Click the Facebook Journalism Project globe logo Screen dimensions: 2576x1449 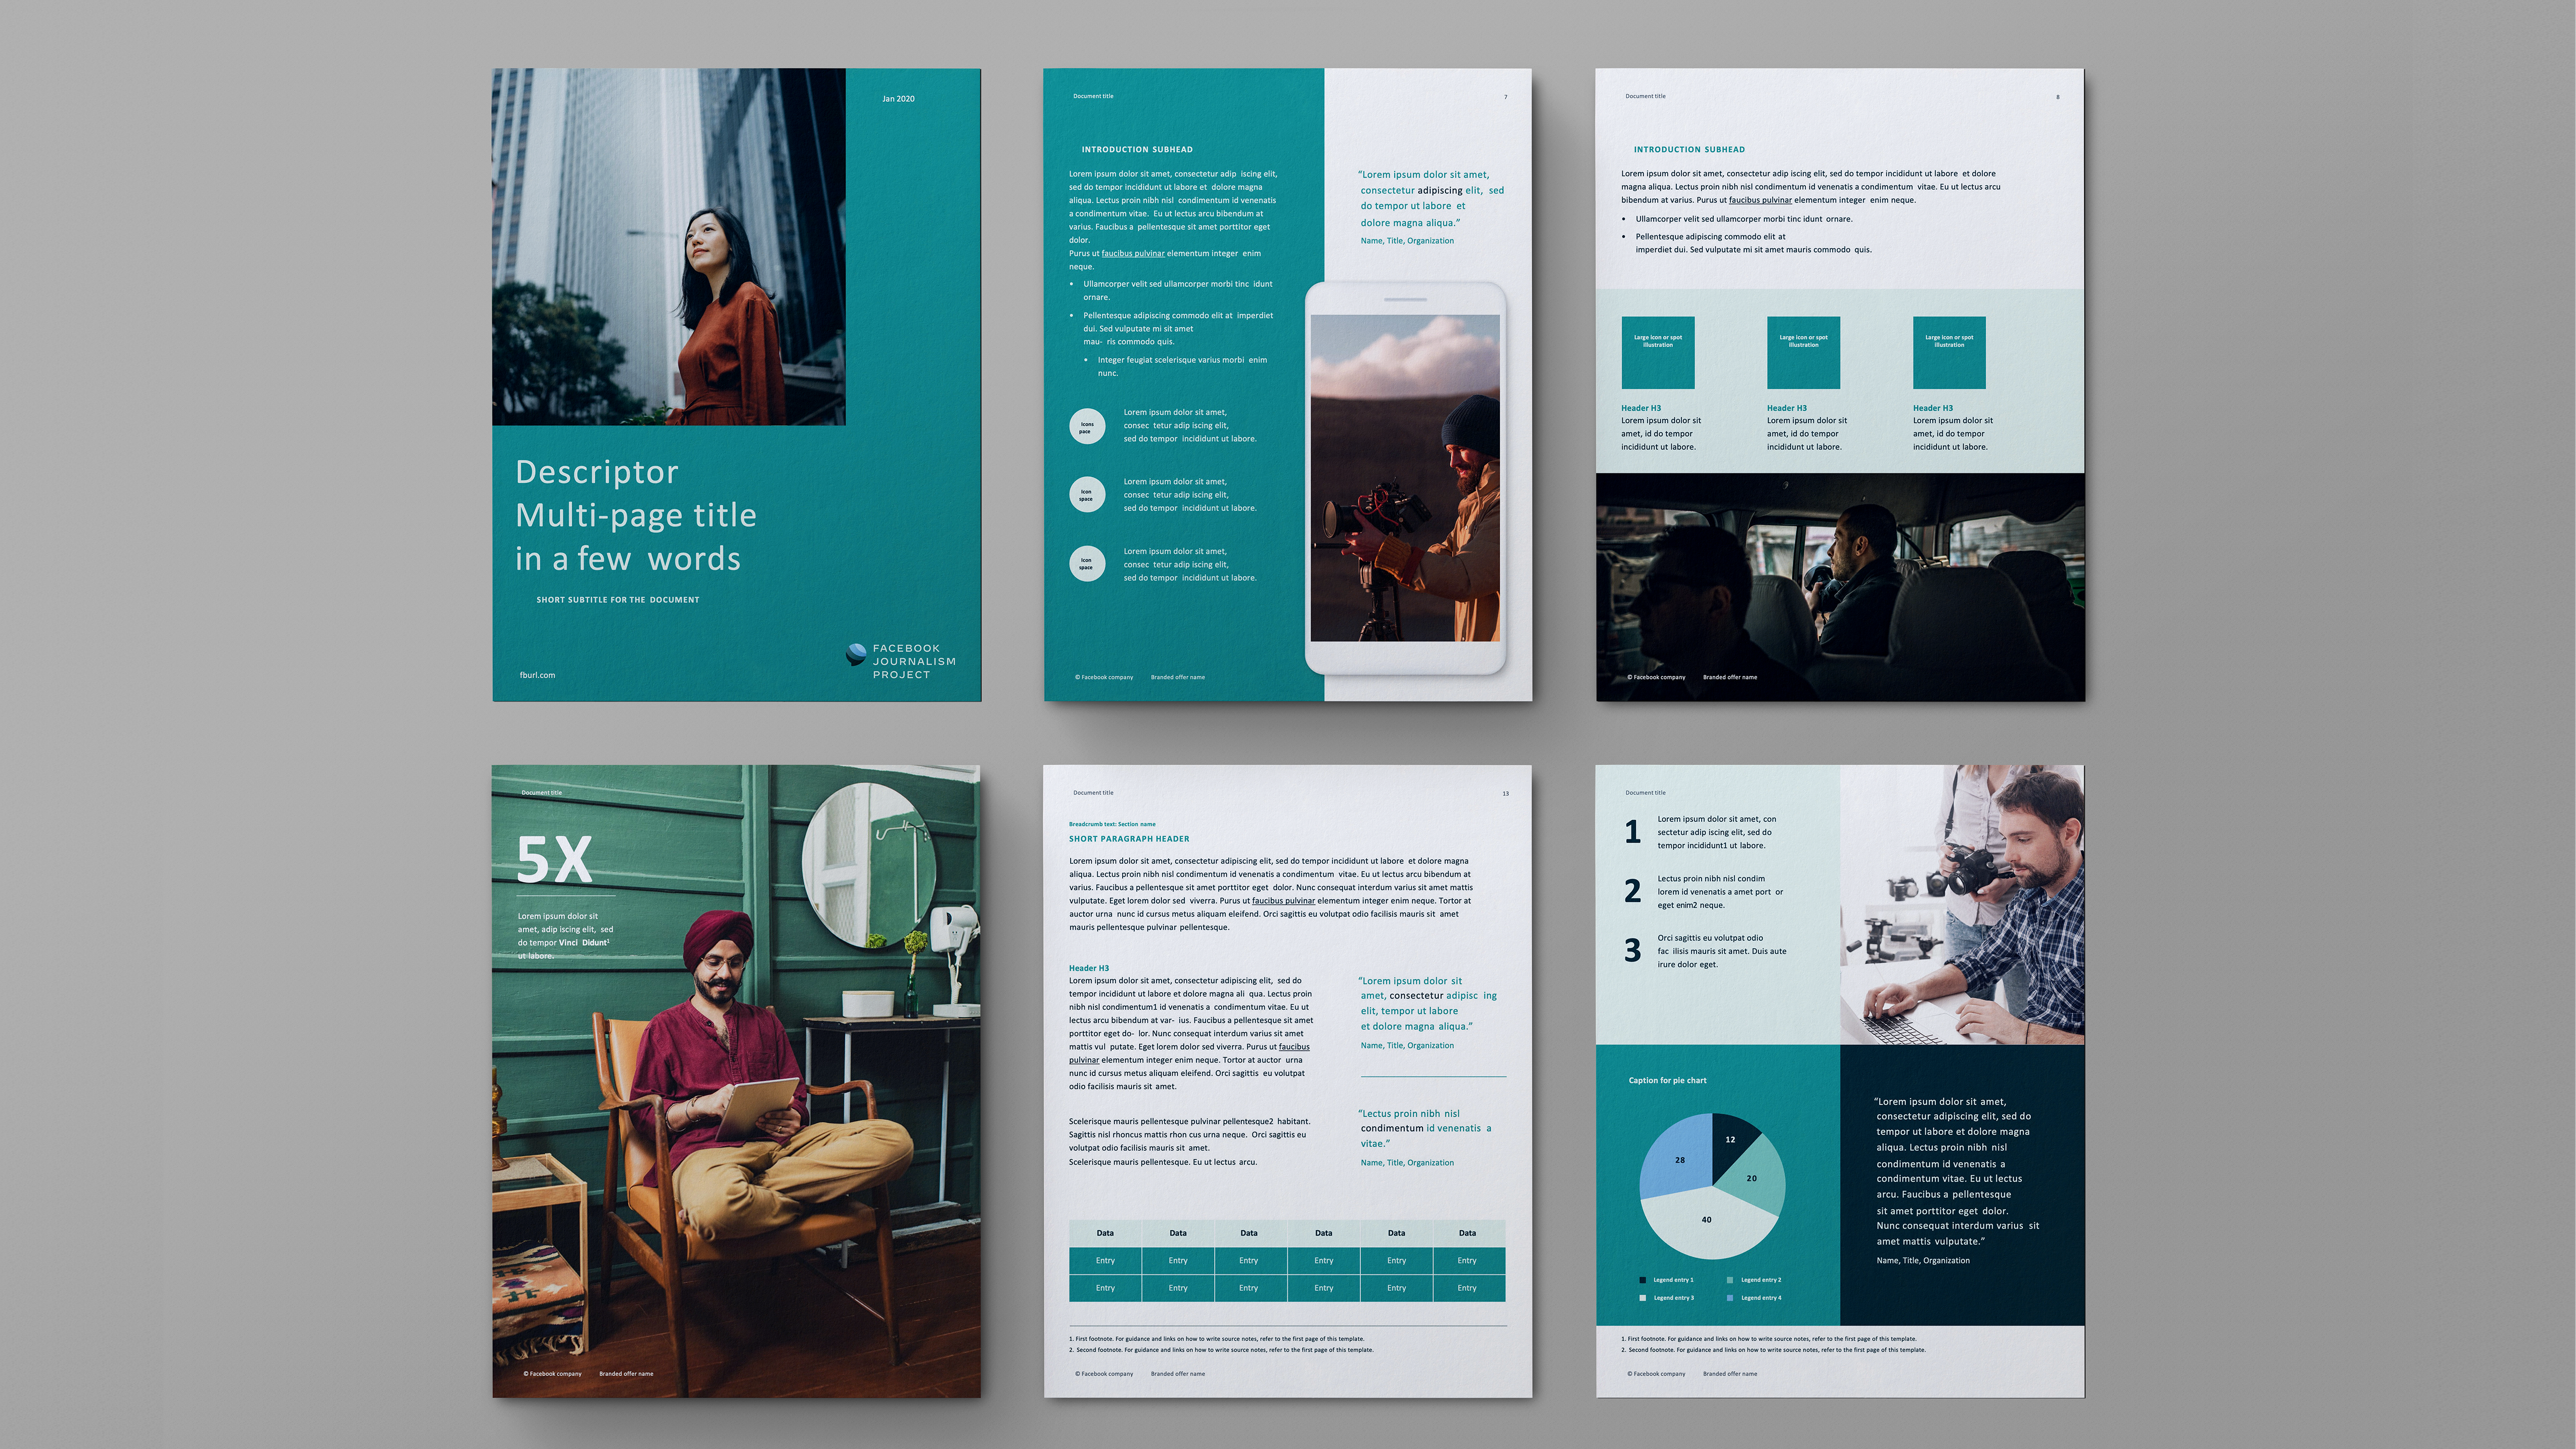click(856, 655)
